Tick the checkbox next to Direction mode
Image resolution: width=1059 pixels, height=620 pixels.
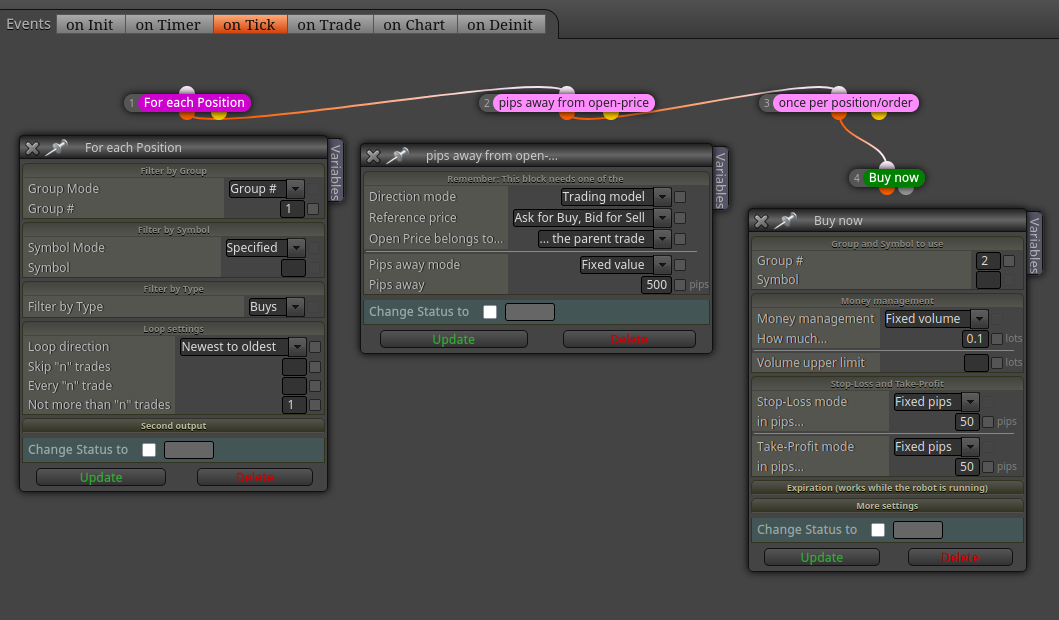point(680,197)
